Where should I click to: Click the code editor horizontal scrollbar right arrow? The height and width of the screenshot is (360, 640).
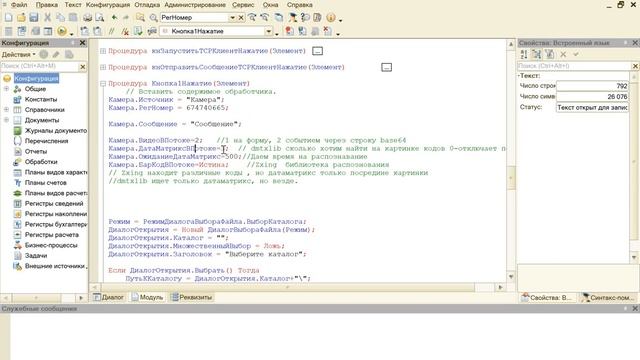(x=500, y=287)
